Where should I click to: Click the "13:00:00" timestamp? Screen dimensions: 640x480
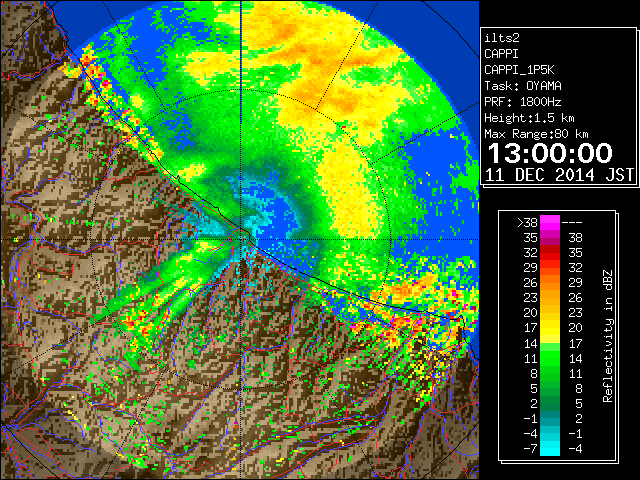tap(550, 153)
